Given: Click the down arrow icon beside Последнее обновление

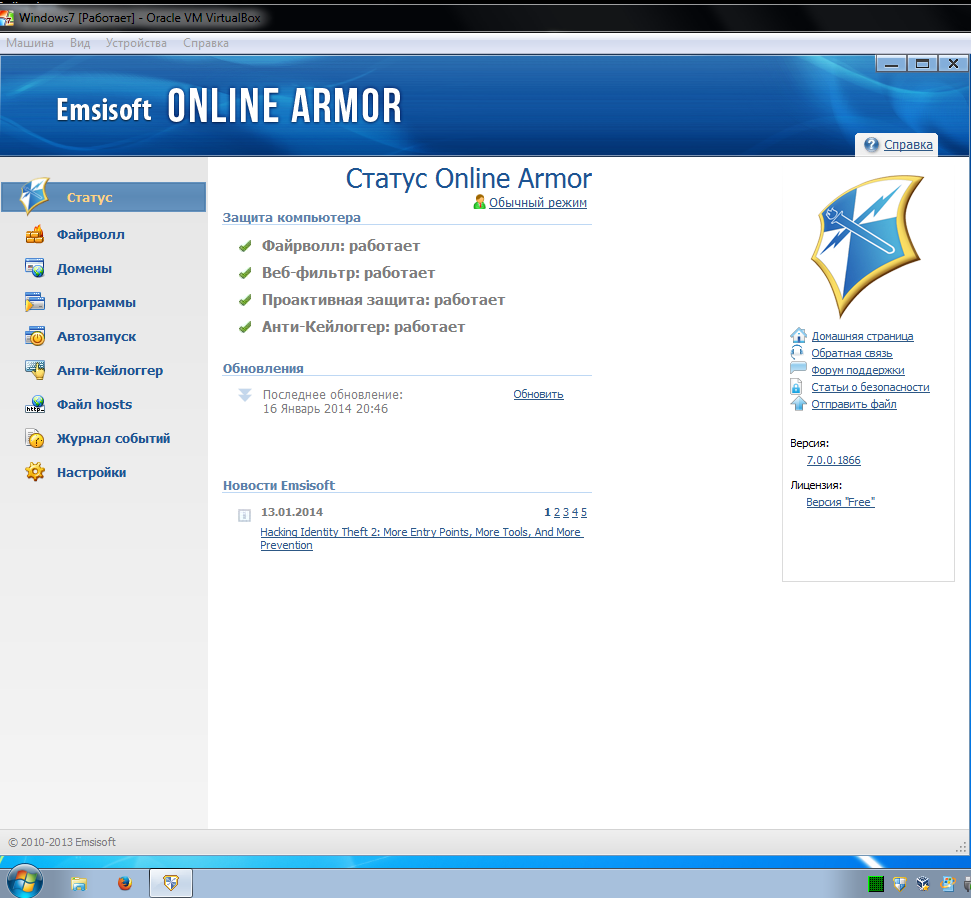Looking at the screenshot, I should tap(245, 395).
